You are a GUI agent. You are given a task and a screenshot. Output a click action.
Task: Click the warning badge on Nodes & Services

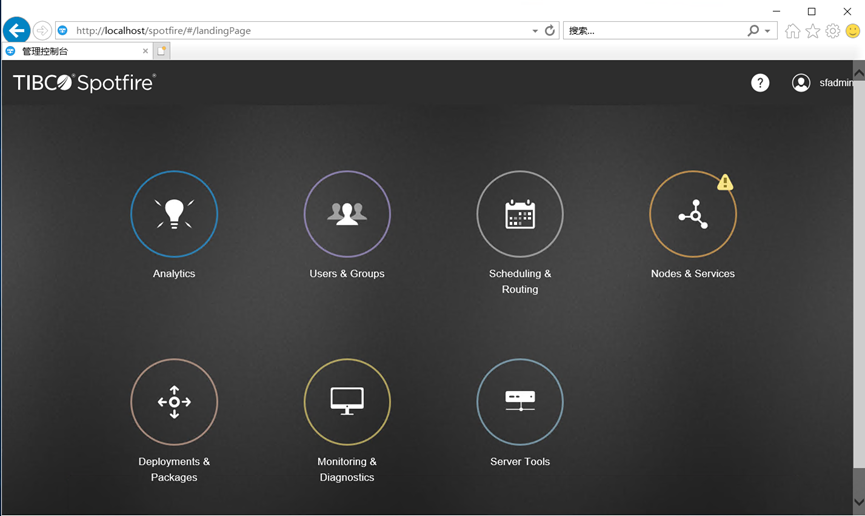click(x=725, y=182)
